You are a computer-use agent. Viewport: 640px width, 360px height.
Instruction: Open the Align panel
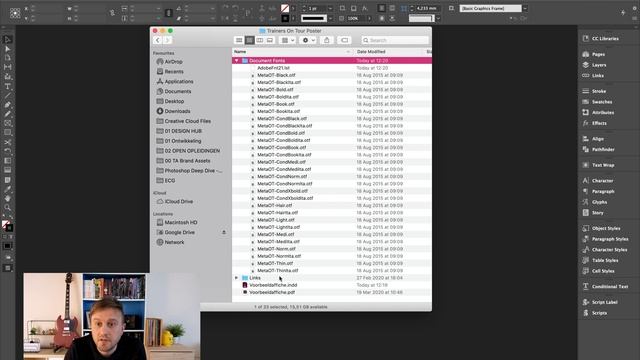(593, 139)
